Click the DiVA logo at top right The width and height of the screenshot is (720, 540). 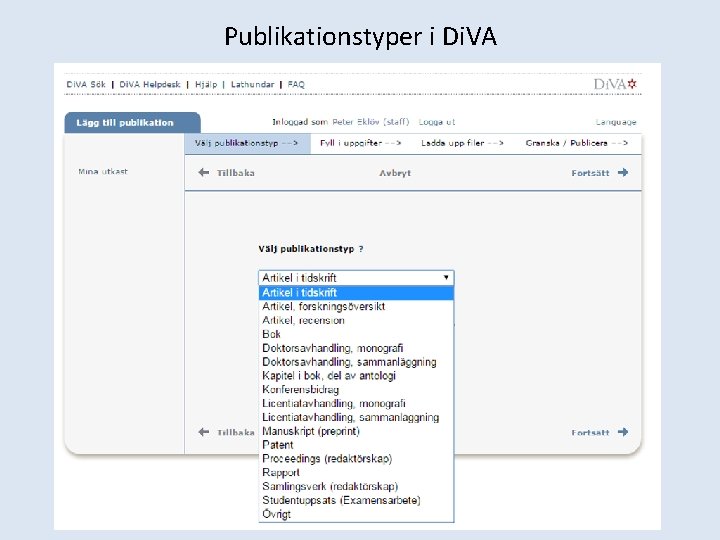(x=615, y=84)
